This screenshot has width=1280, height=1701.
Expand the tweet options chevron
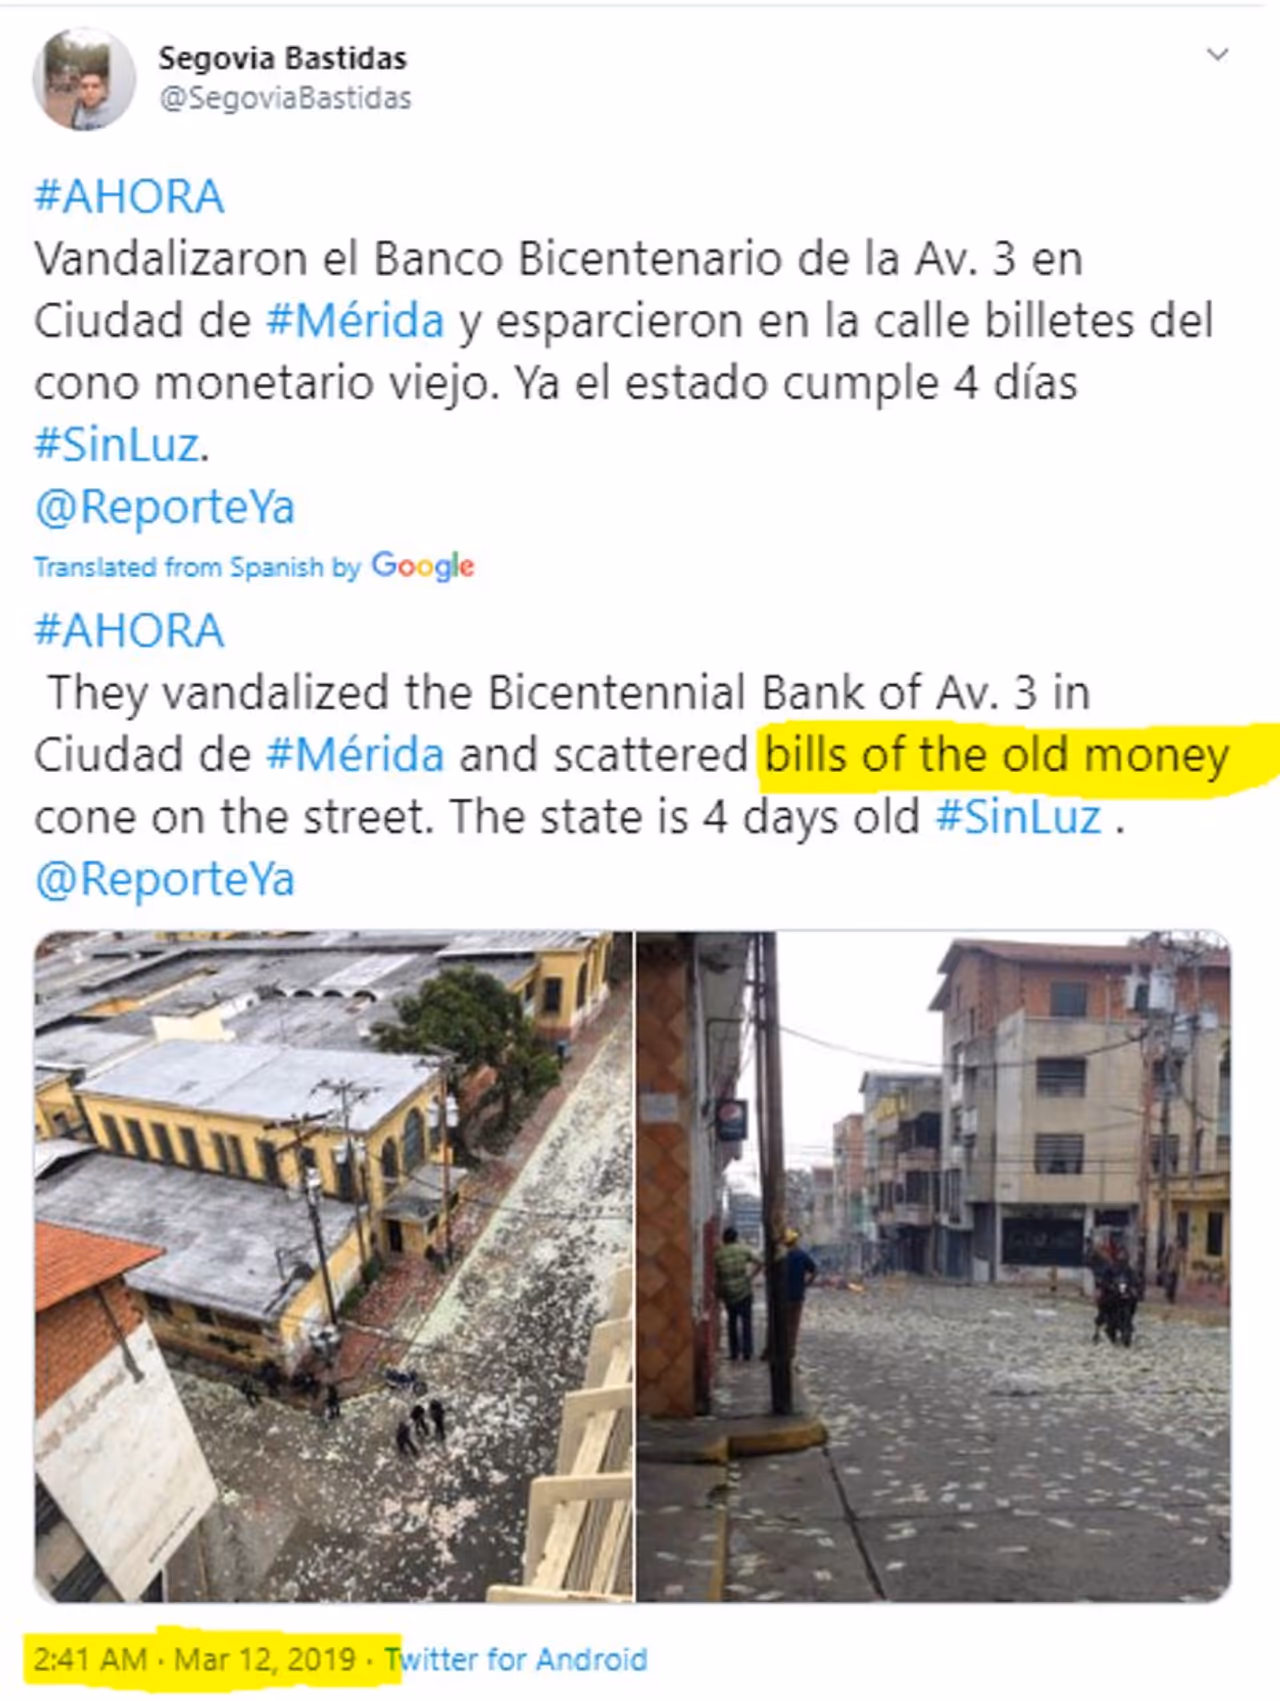point(1217,55)
